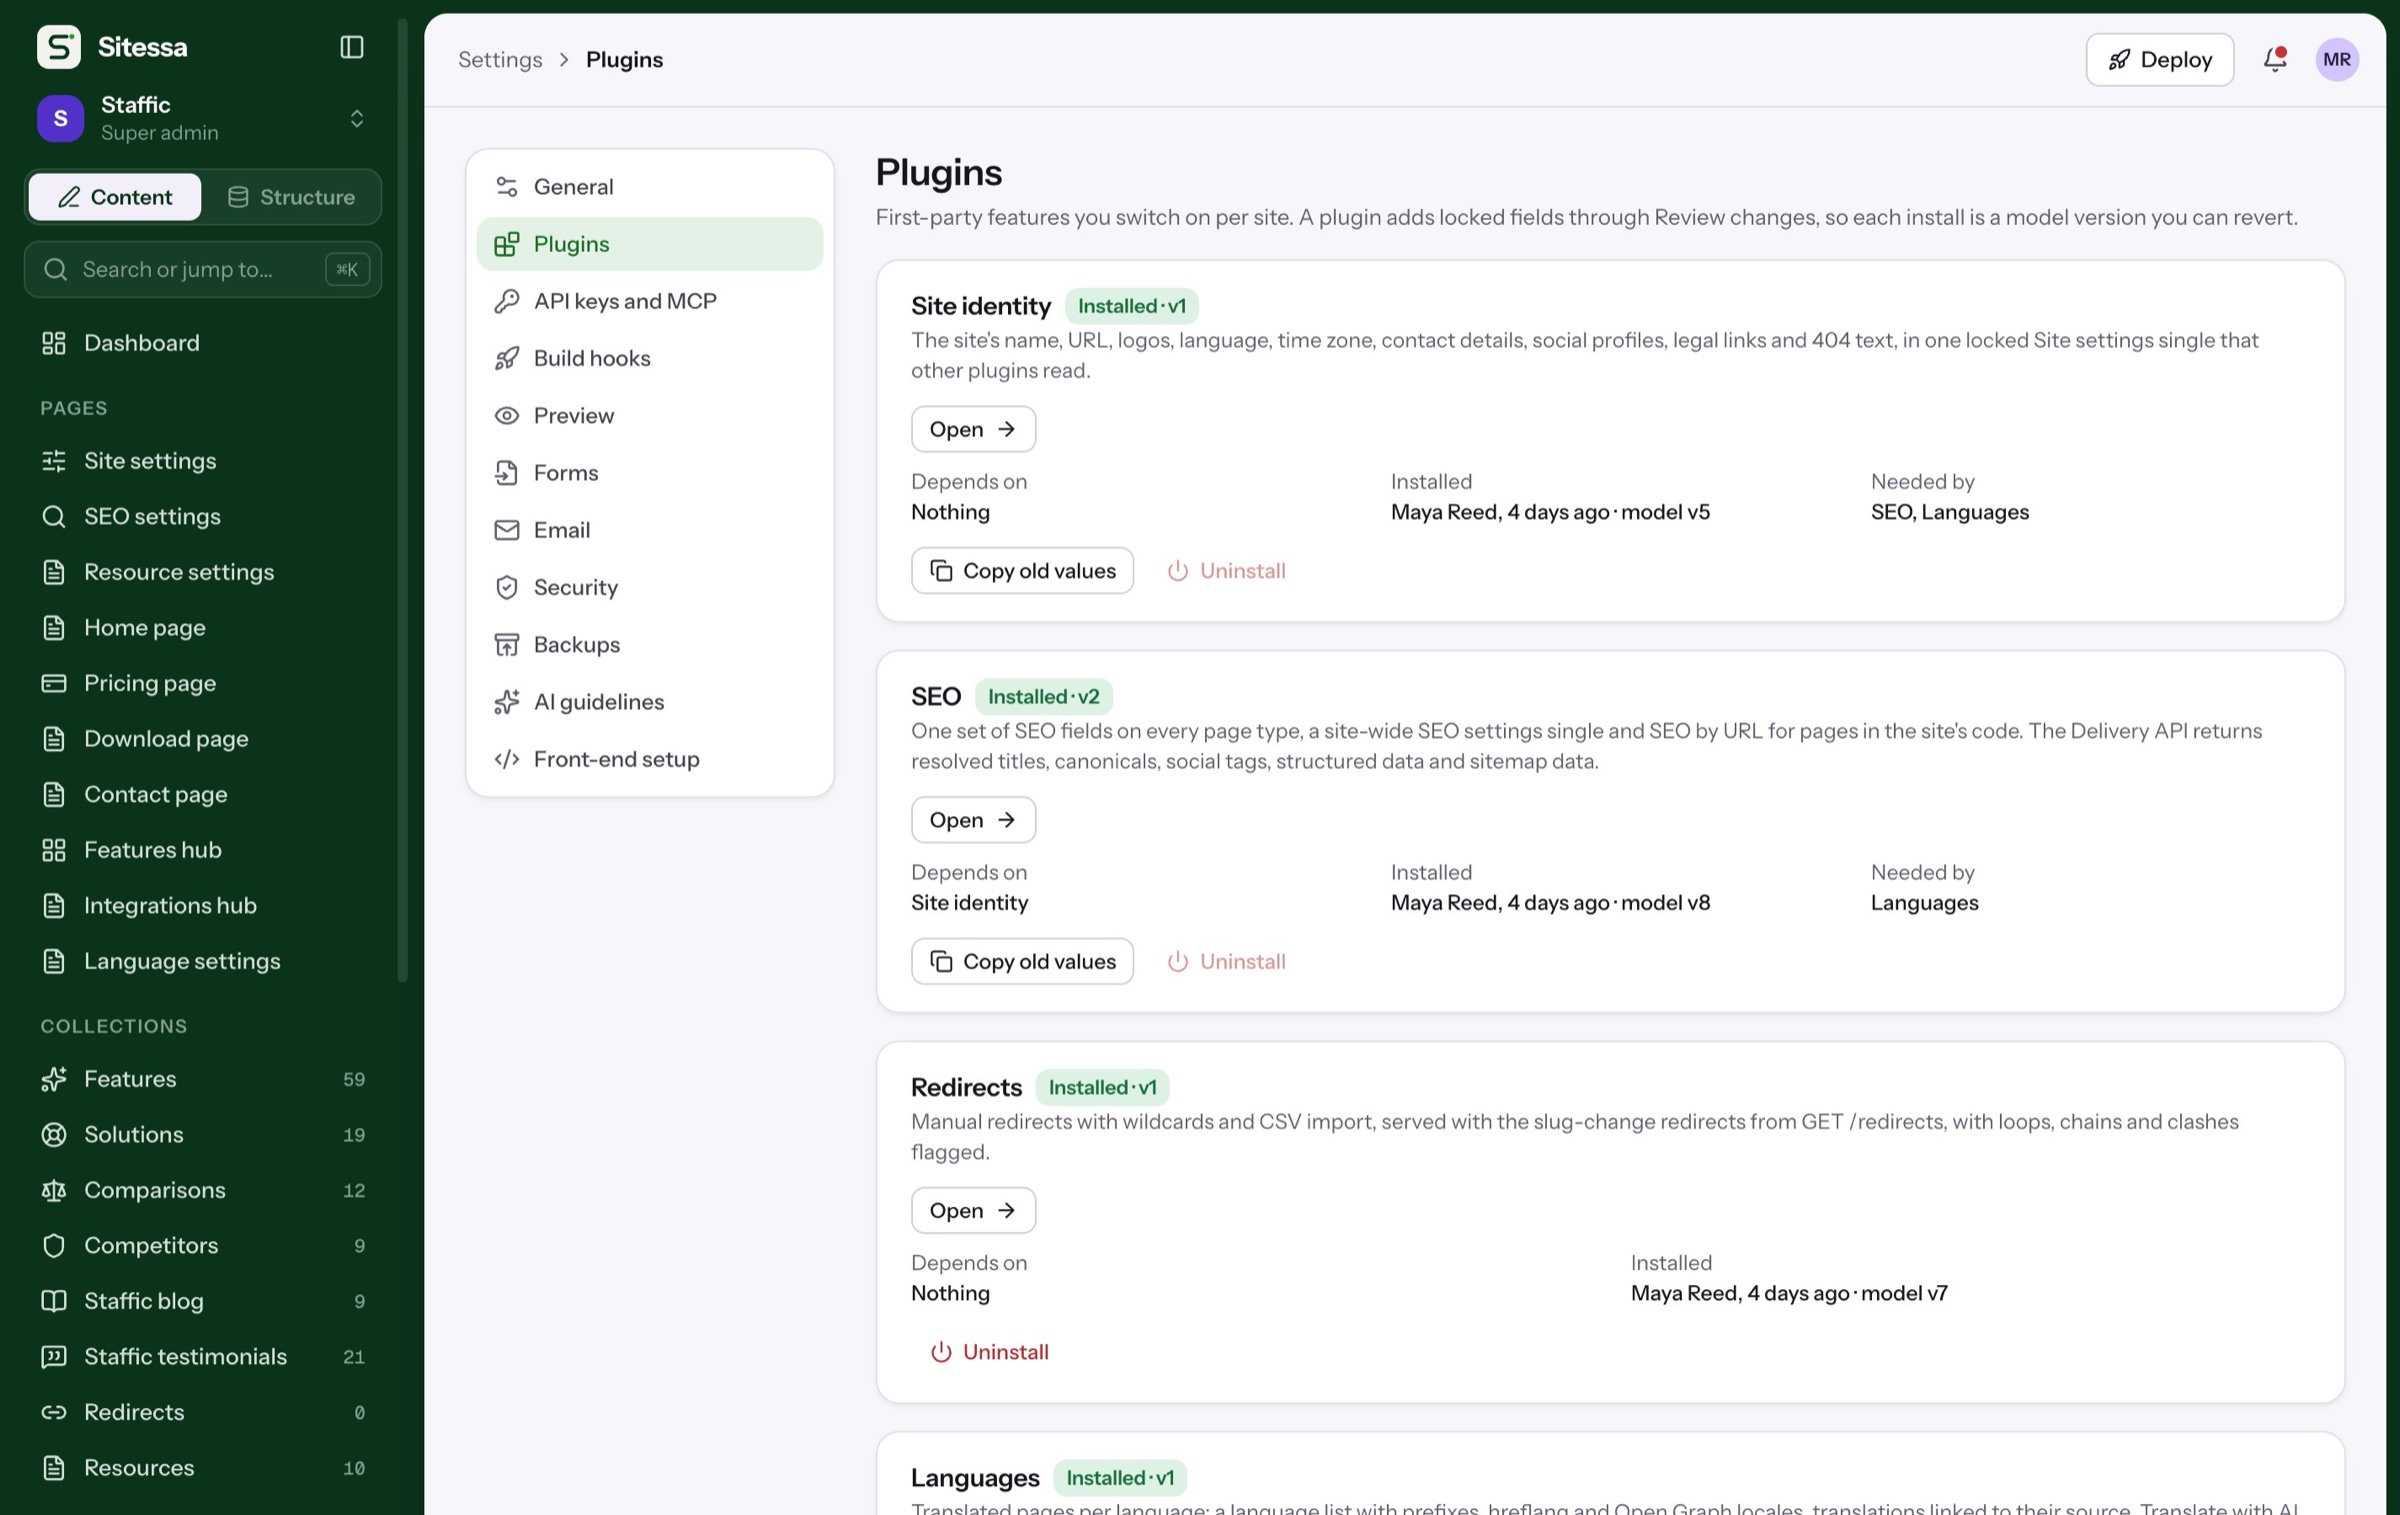Open Site settings page in sidebar

(203, 461)
